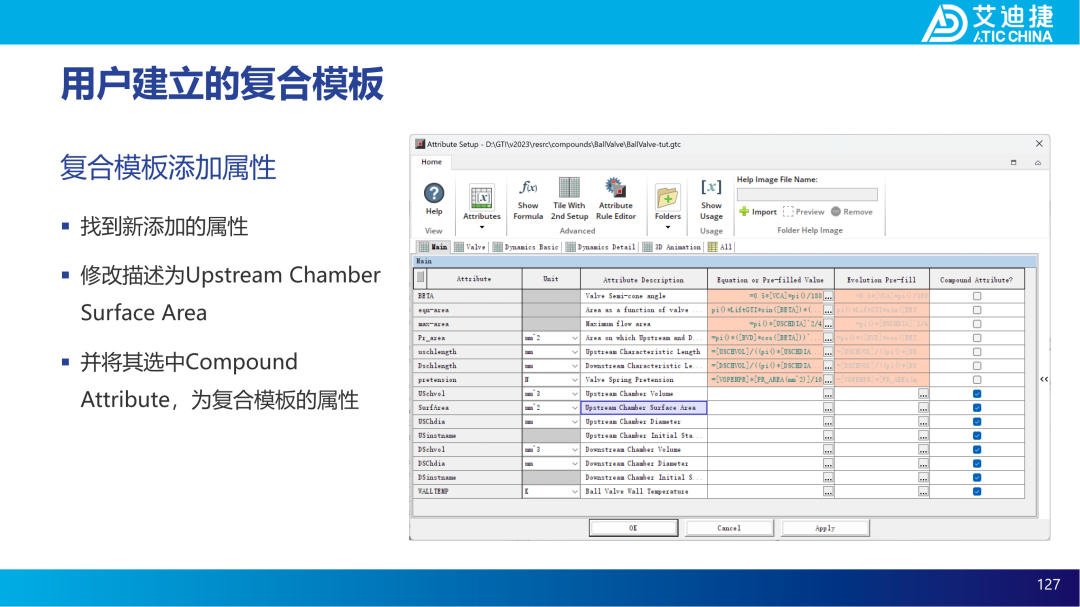Click the Preview help image button
The height and width of the screenshot is (607, 1080).
(803, 212)
